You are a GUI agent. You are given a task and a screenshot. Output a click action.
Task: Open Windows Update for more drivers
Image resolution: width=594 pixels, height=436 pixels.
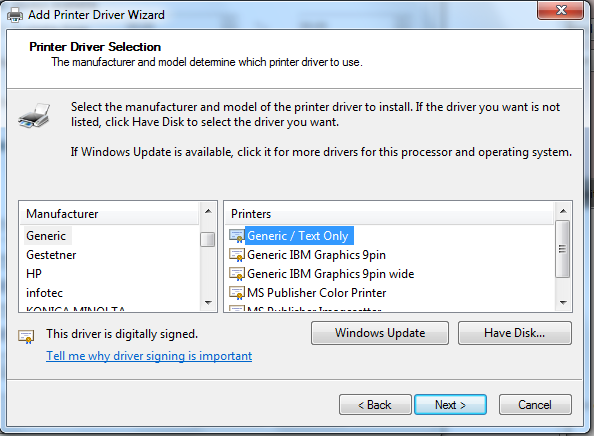[380, 333]
